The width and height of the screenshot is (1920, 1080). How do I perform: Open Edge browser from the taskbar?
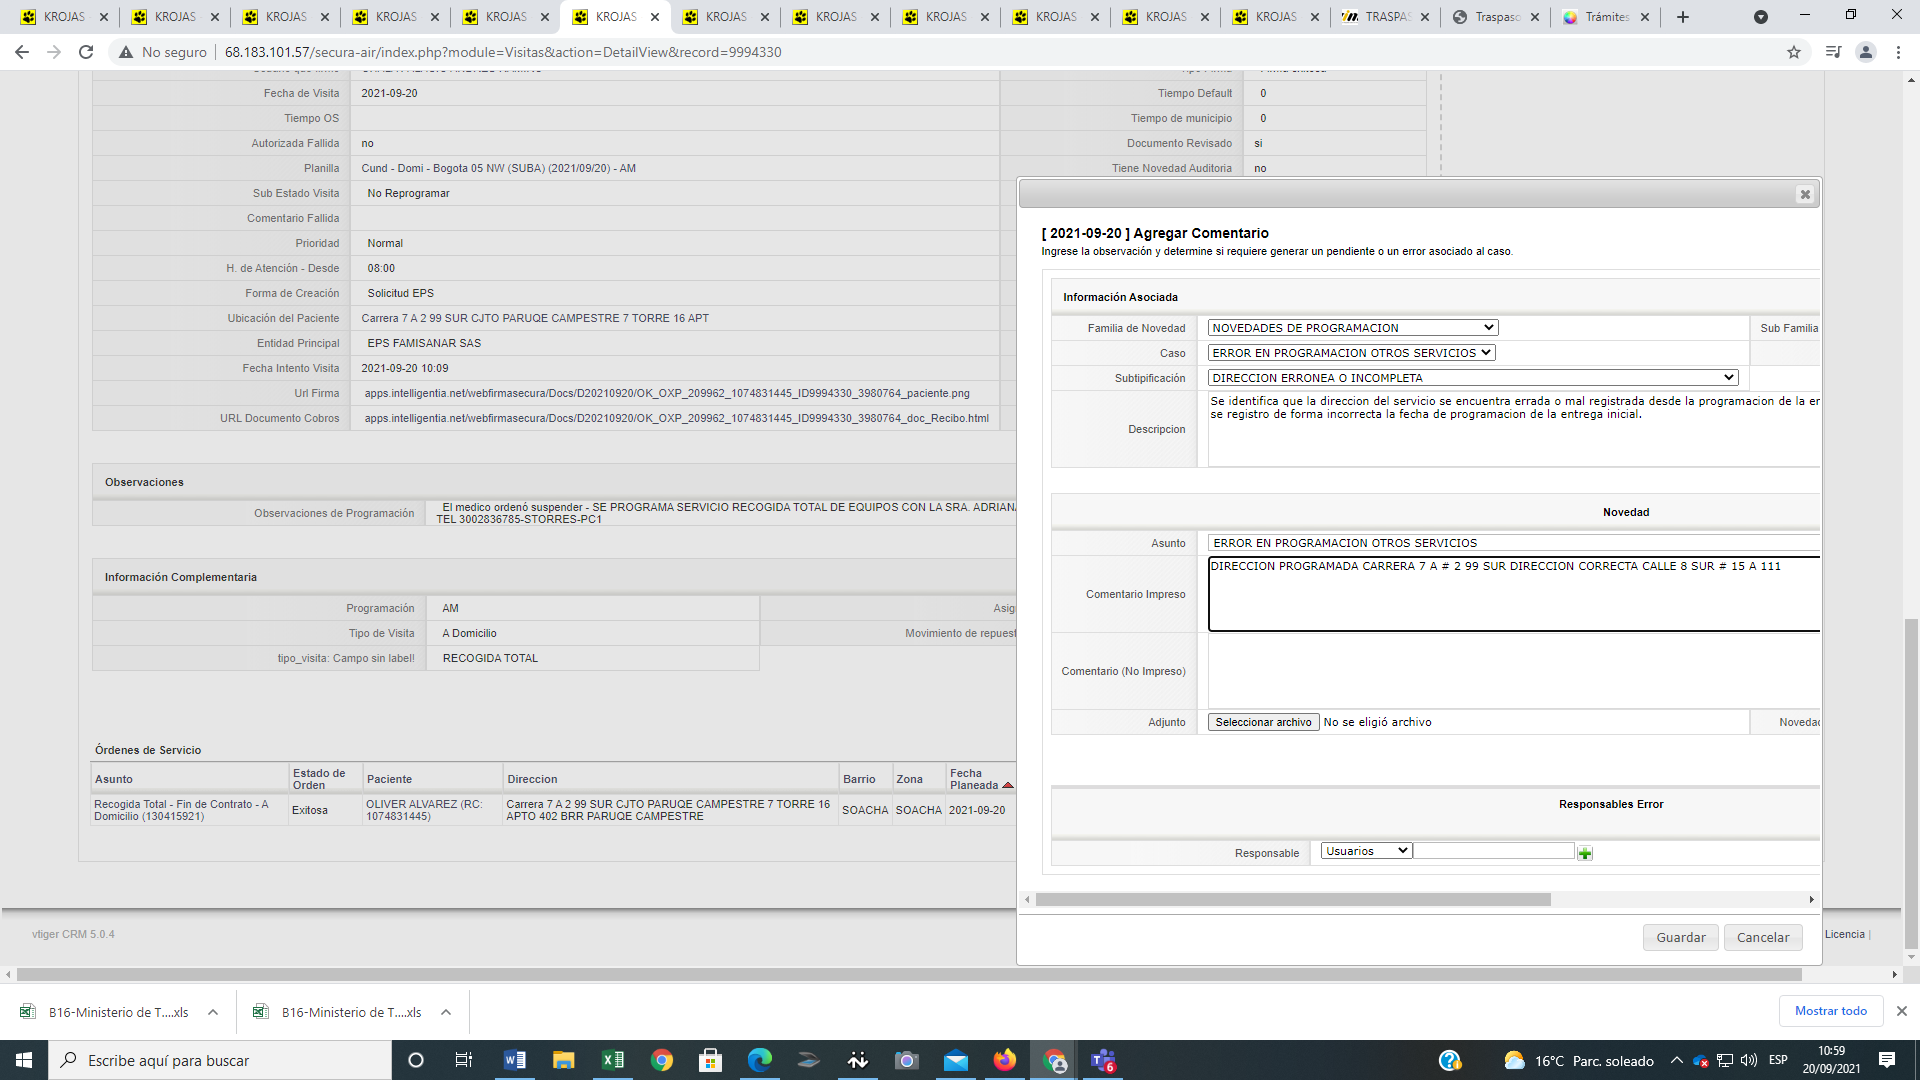coord(760,1060)
